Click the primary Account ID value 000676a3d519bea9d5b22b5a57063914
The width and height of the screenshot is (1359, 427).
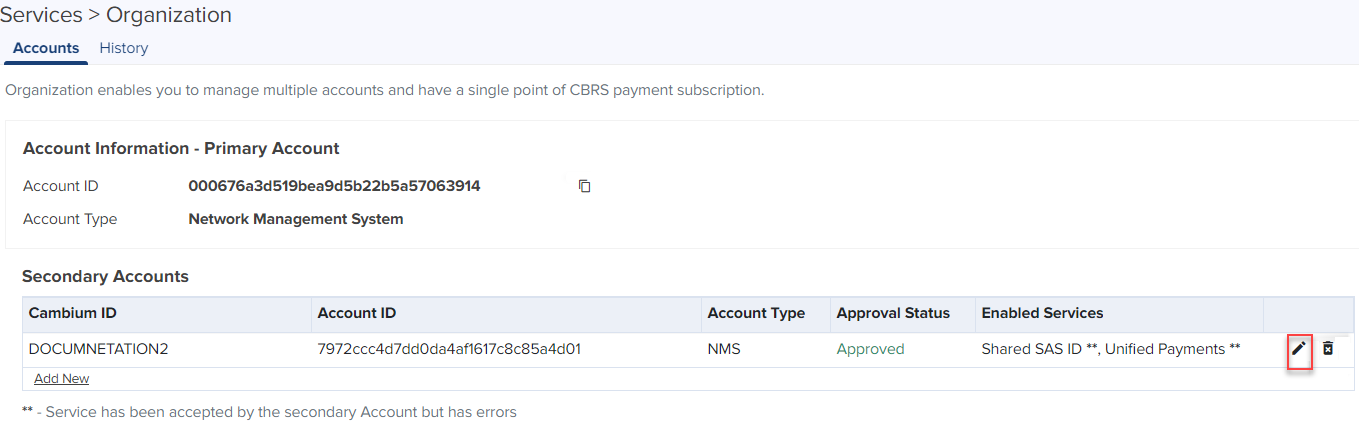point(334,186)
